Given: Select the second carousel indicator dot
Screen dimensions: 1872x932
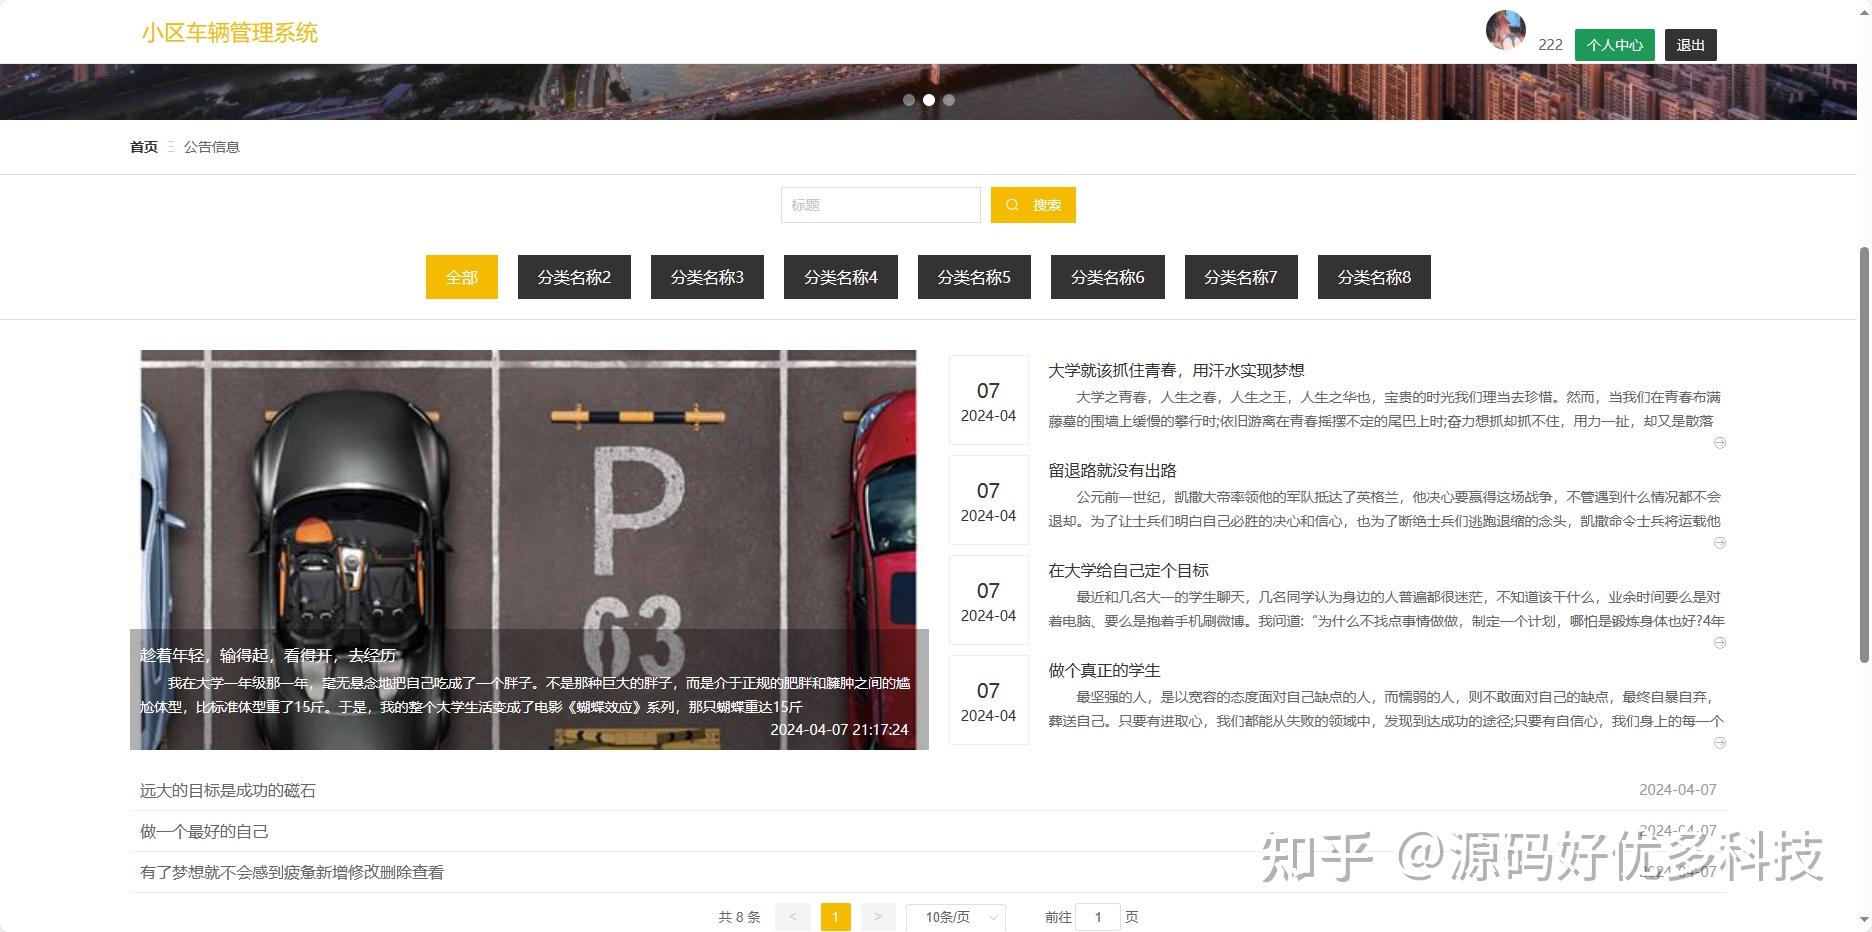Looking at the screenshot, I should pyautogui.click(x=929, y=100).
